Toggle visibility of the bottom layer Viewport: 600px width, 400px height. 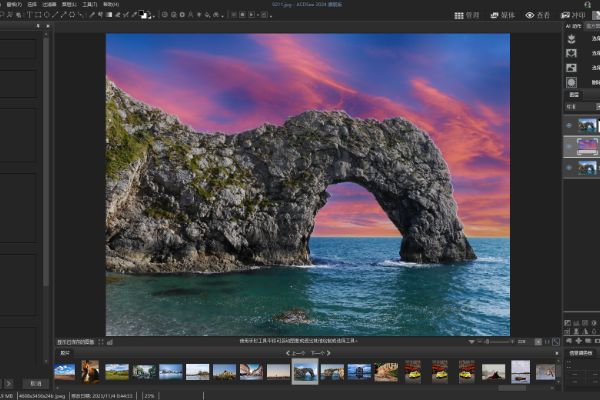(x=569, y=168)
